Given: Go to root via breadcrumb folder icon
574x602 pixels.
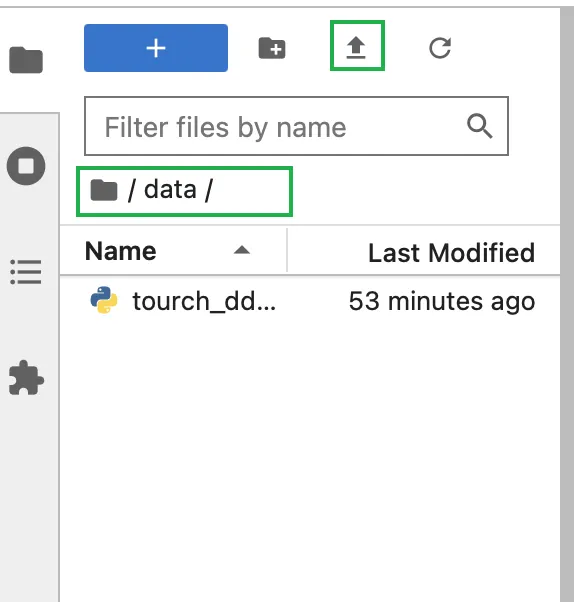Looking at the screenshot, I should (104, 190).
